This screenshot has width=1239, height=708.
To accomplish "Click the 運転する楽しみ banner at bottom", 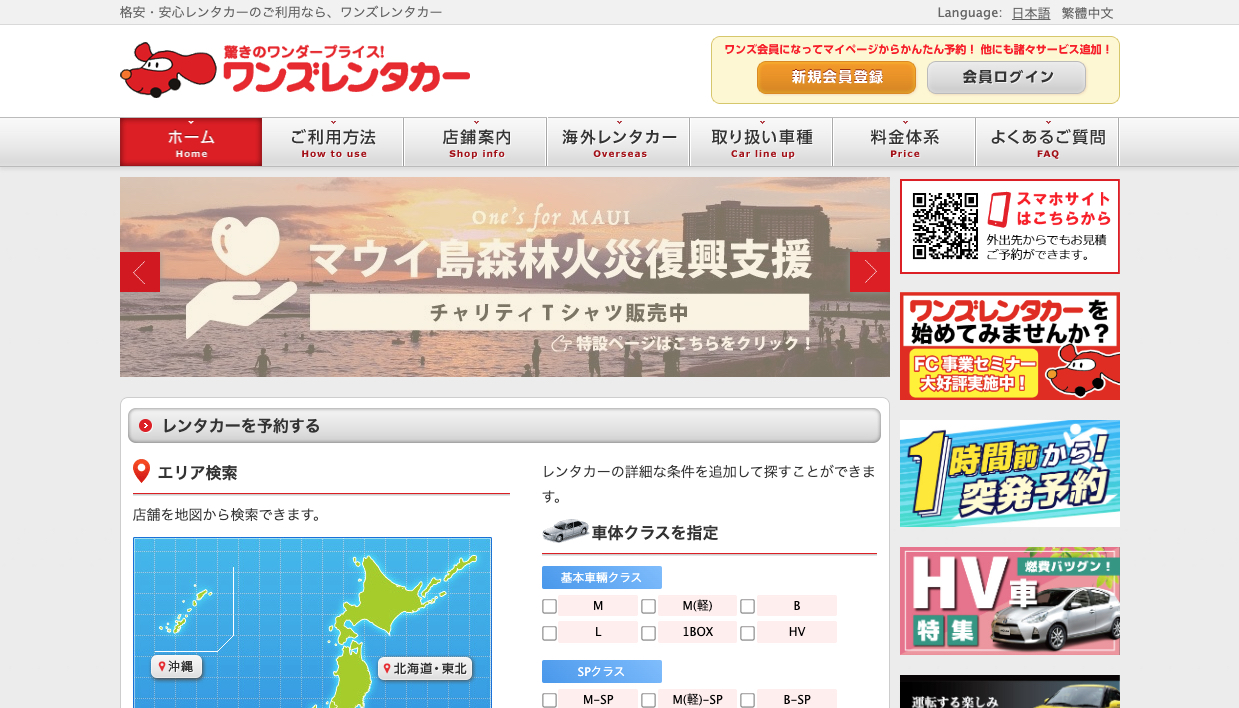I will coord(1010,692).
